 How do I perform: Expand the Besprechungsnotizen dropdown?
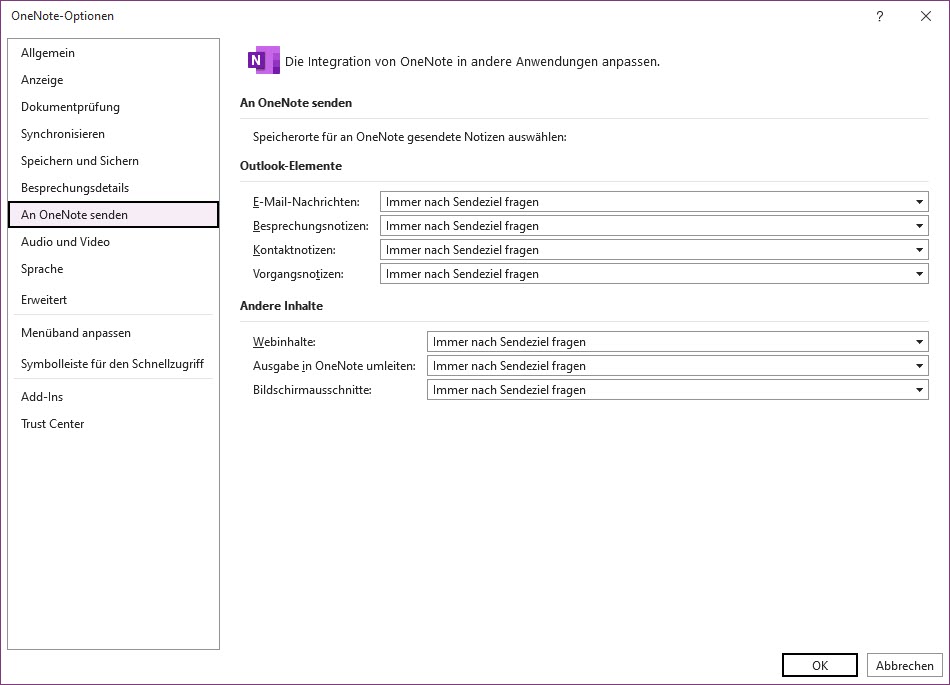point(654,226)
